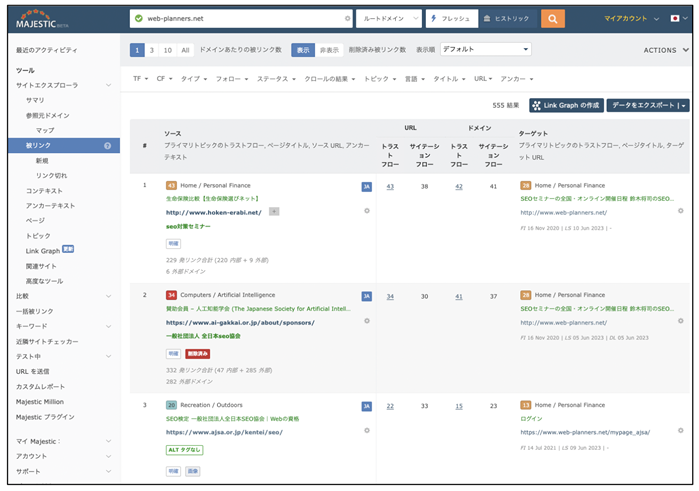Viewport: 699px width, 491px height.
Task: Click the orange search magnifier button
Action: pos(552,19)
